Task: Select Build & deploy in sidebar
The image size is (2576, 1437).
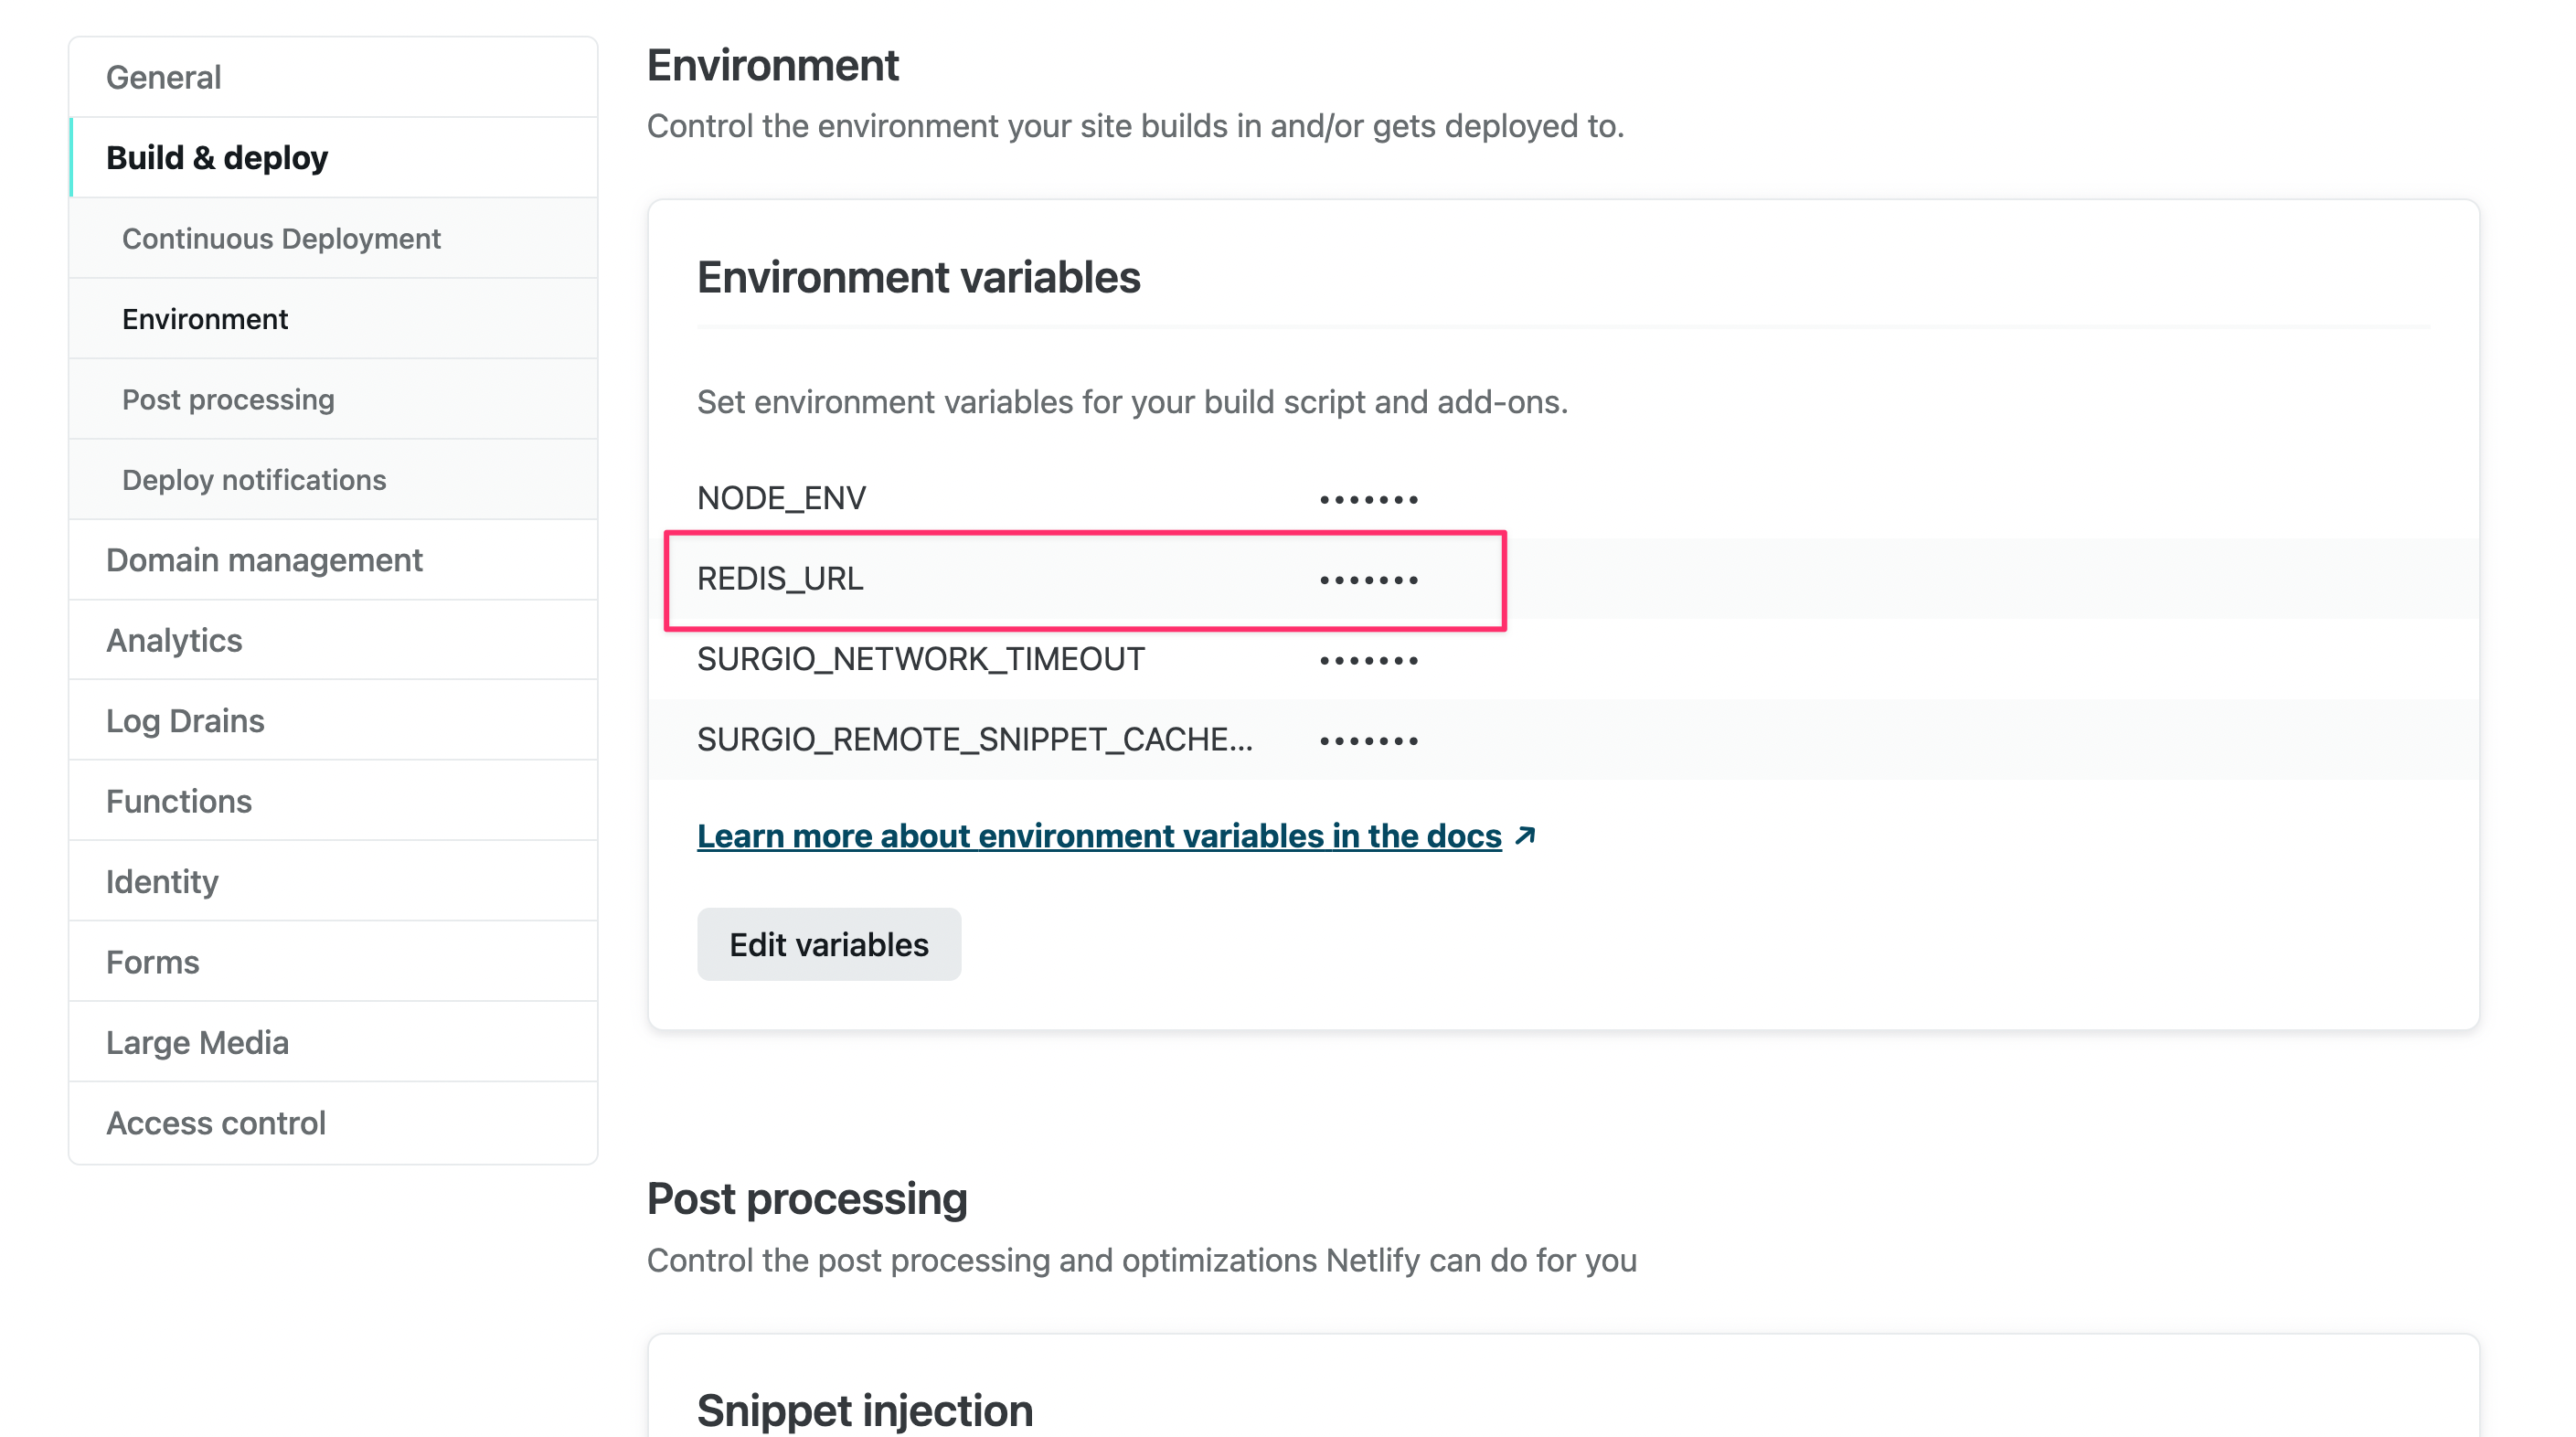Action: click(217, 158)
